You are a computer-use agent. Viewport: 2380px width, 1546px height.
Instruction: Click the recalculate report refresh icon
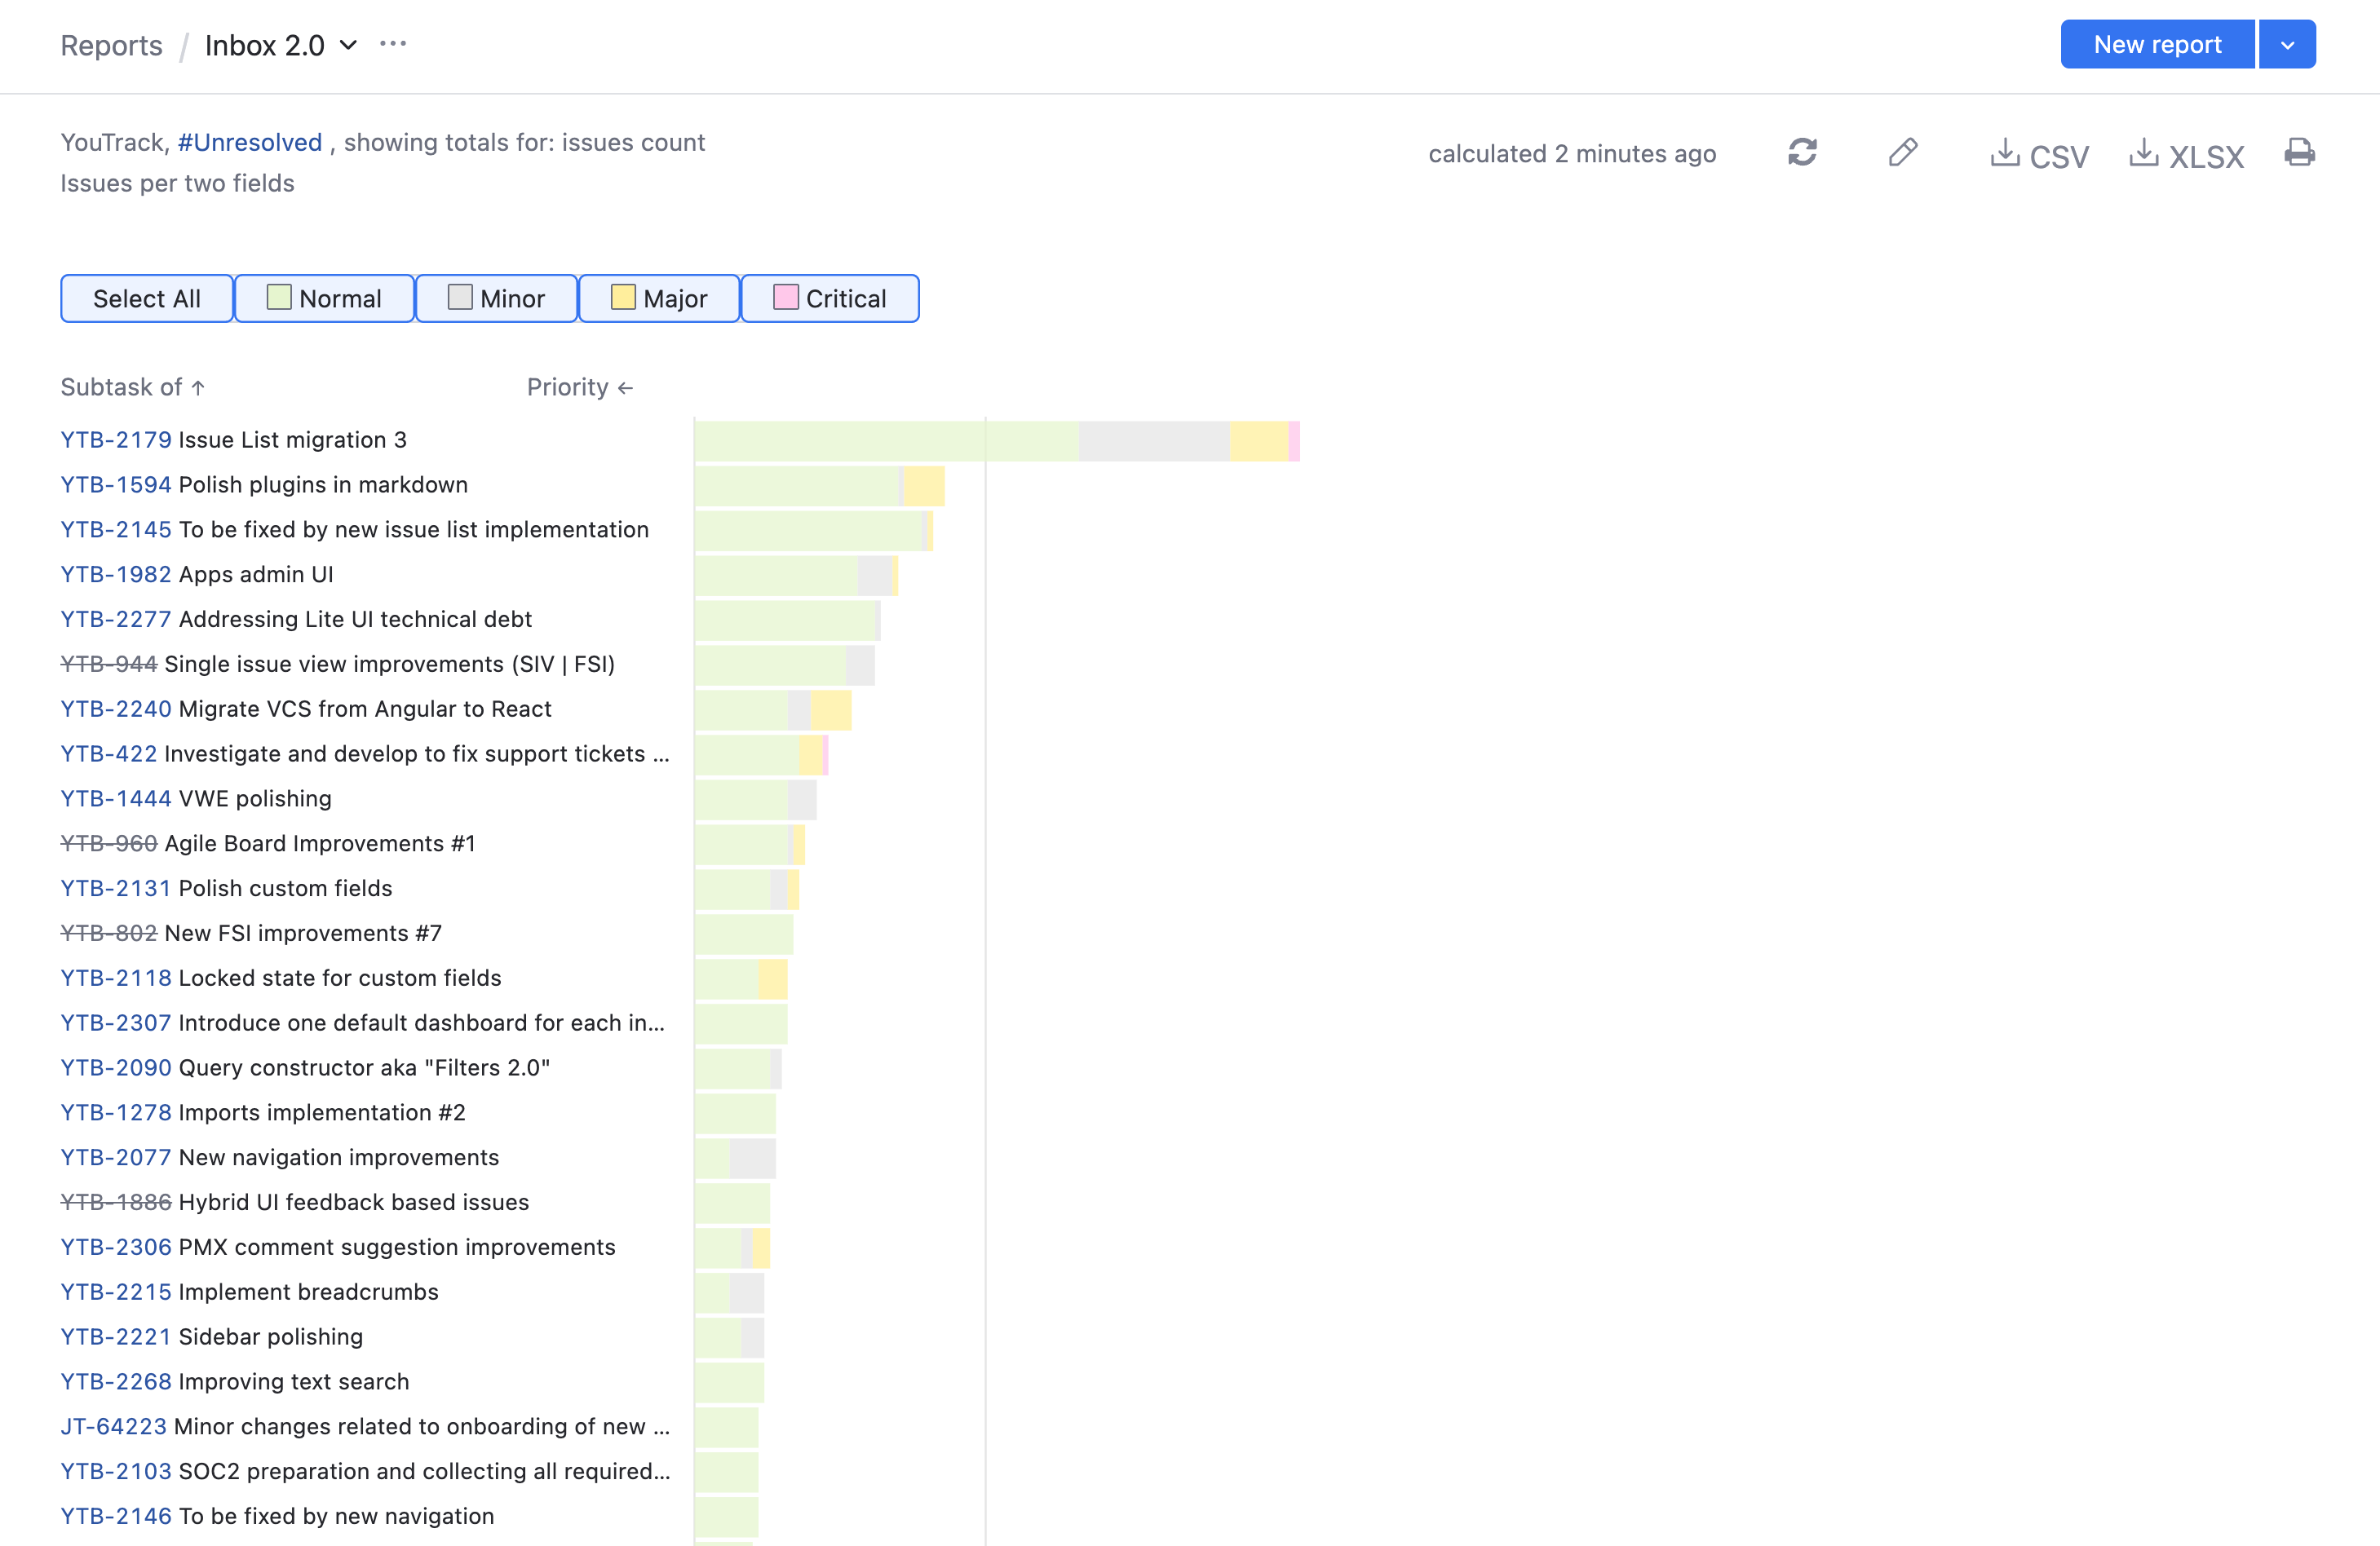click(x=1801, y=153)
